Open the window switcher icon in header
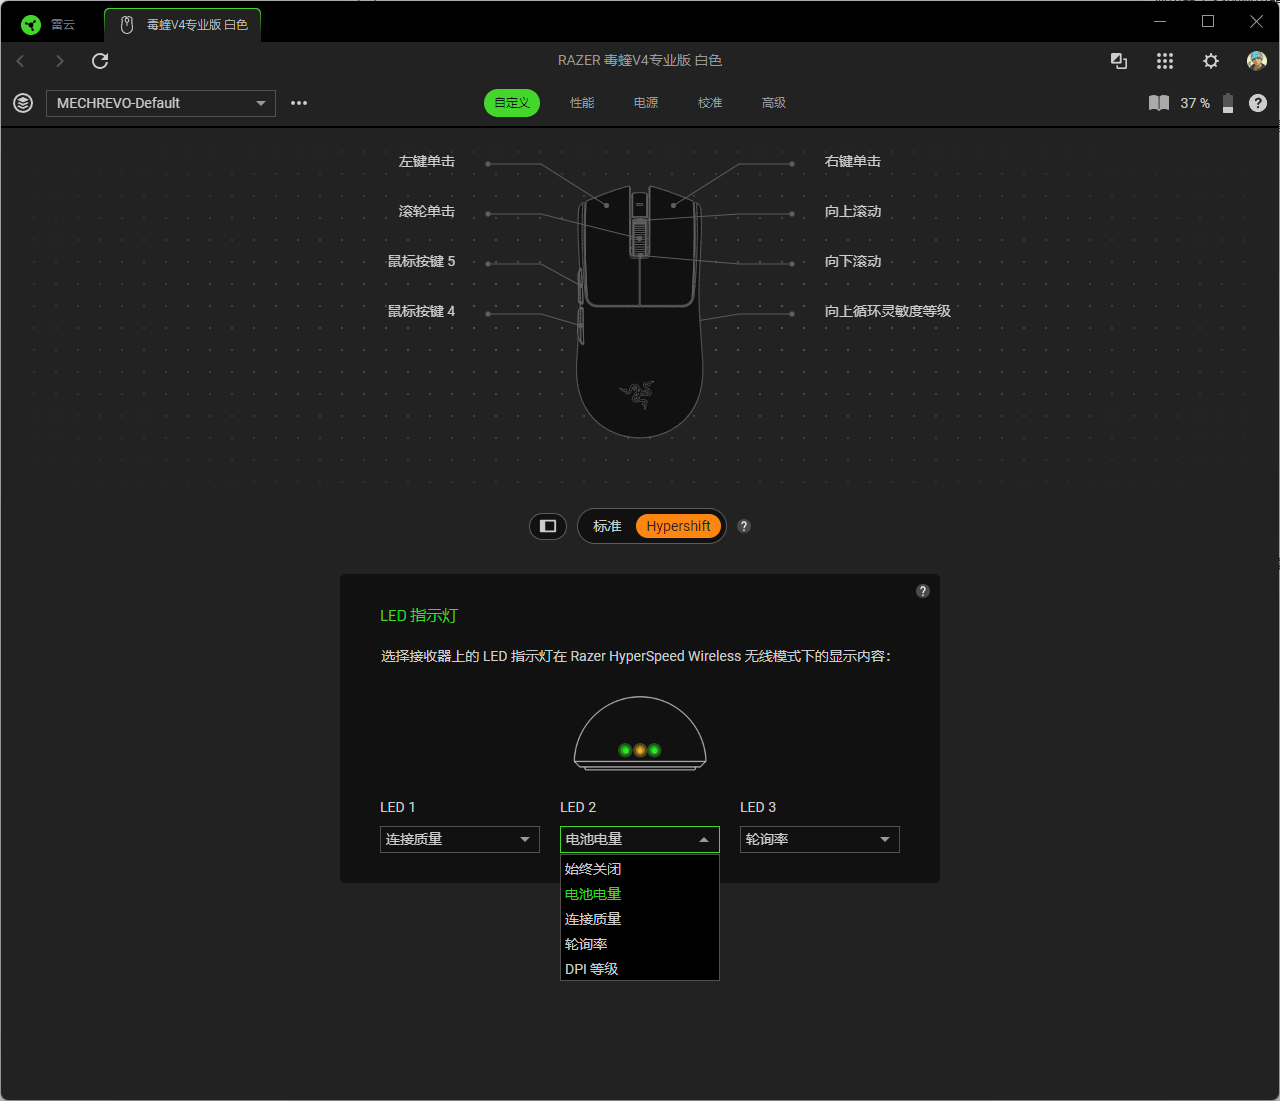1280x1101 pixels. coord(1119,61)
